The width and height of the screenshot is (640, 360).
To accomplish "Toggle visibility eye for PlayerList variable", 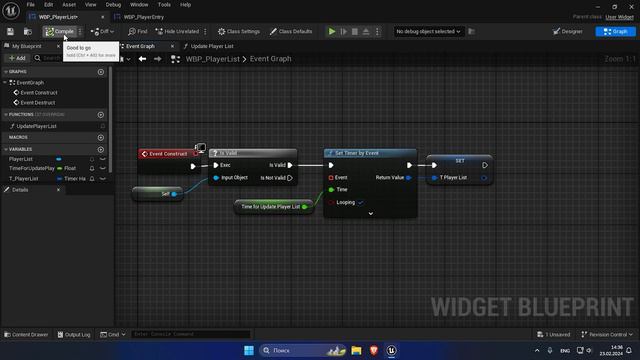I will click(102, 159).
